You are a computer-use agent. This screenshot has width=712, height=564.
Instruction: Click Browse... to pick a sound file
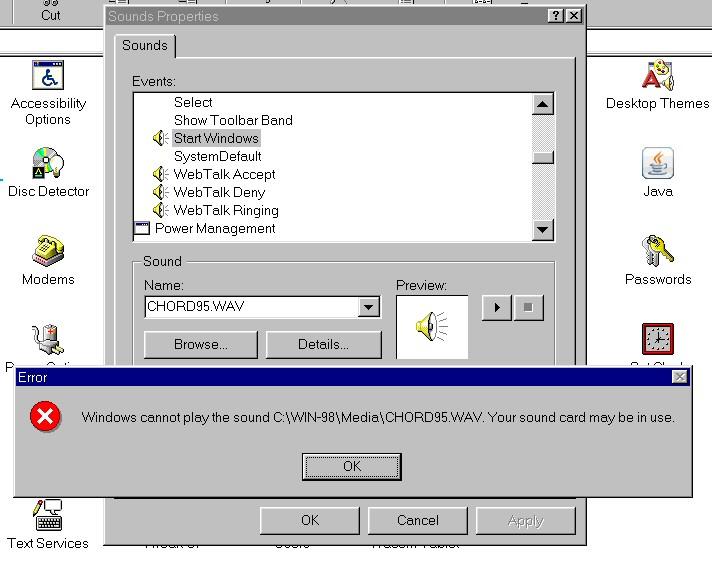[200, 345]
